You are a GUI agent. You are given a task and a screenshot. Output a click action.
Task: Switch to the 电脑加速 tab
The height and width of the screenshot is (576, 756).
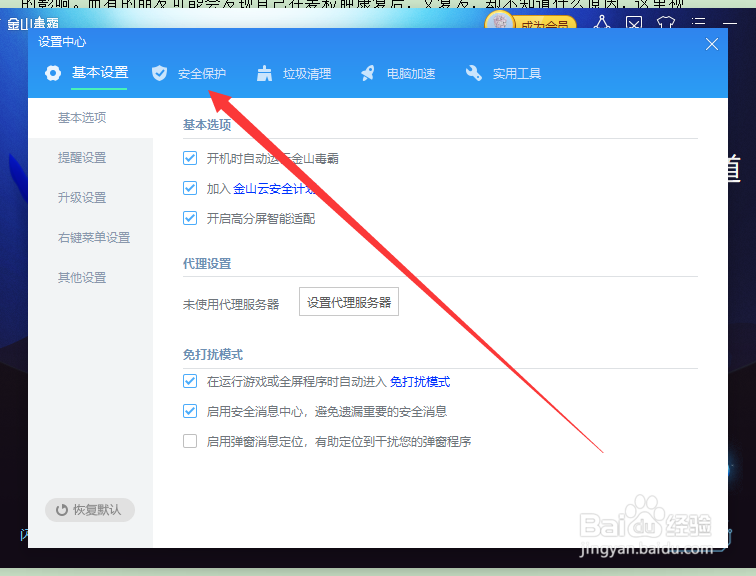411,74
